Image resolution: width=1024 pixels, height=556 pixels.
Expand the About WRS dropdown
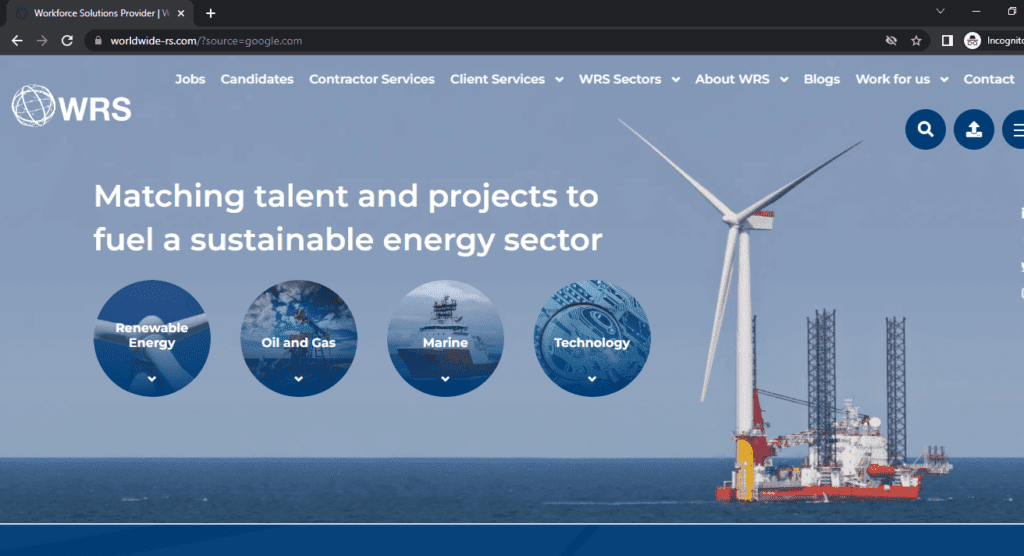pos(741,79)
